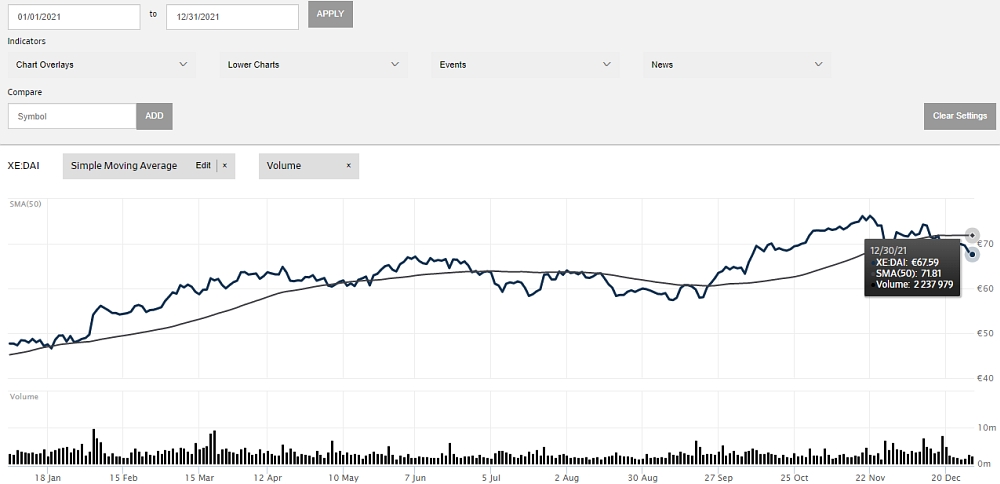Expand the Lower Charts dropdown

click(x=313, y=65)
